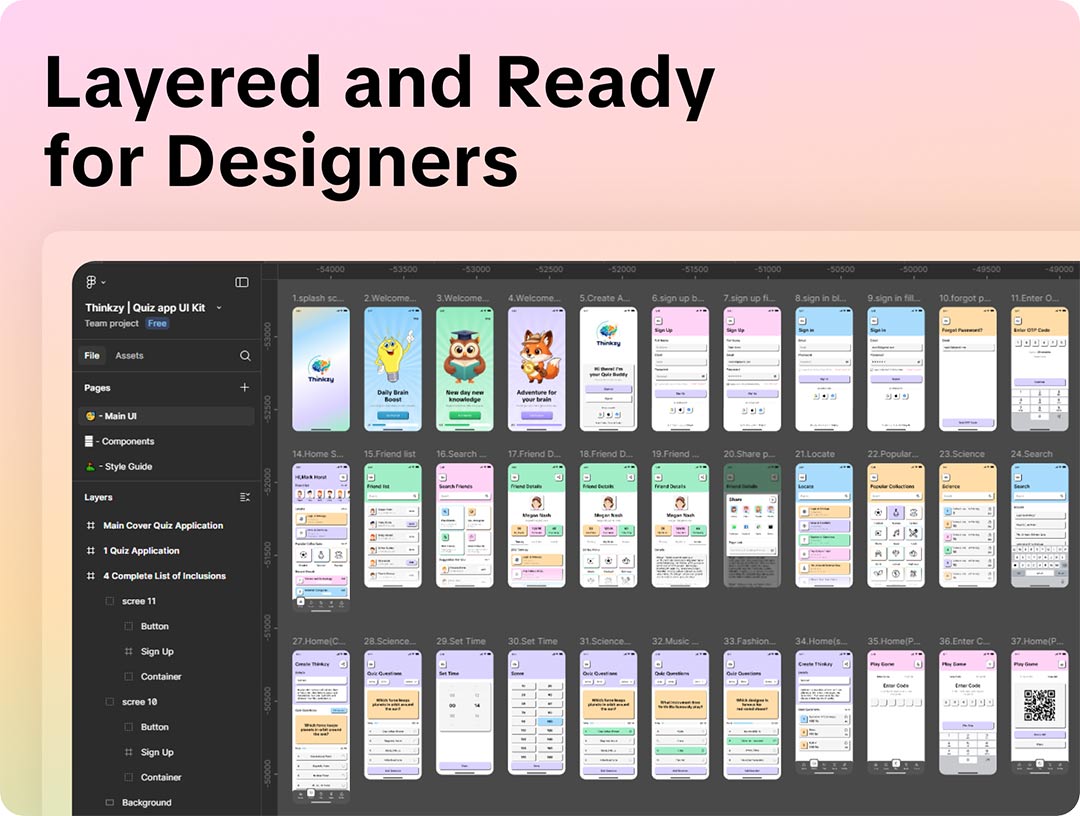This screenshot has height=816, width=1080.
Task: Click frame icon beside 1 Quiz Application
Action: click(90, 551)
